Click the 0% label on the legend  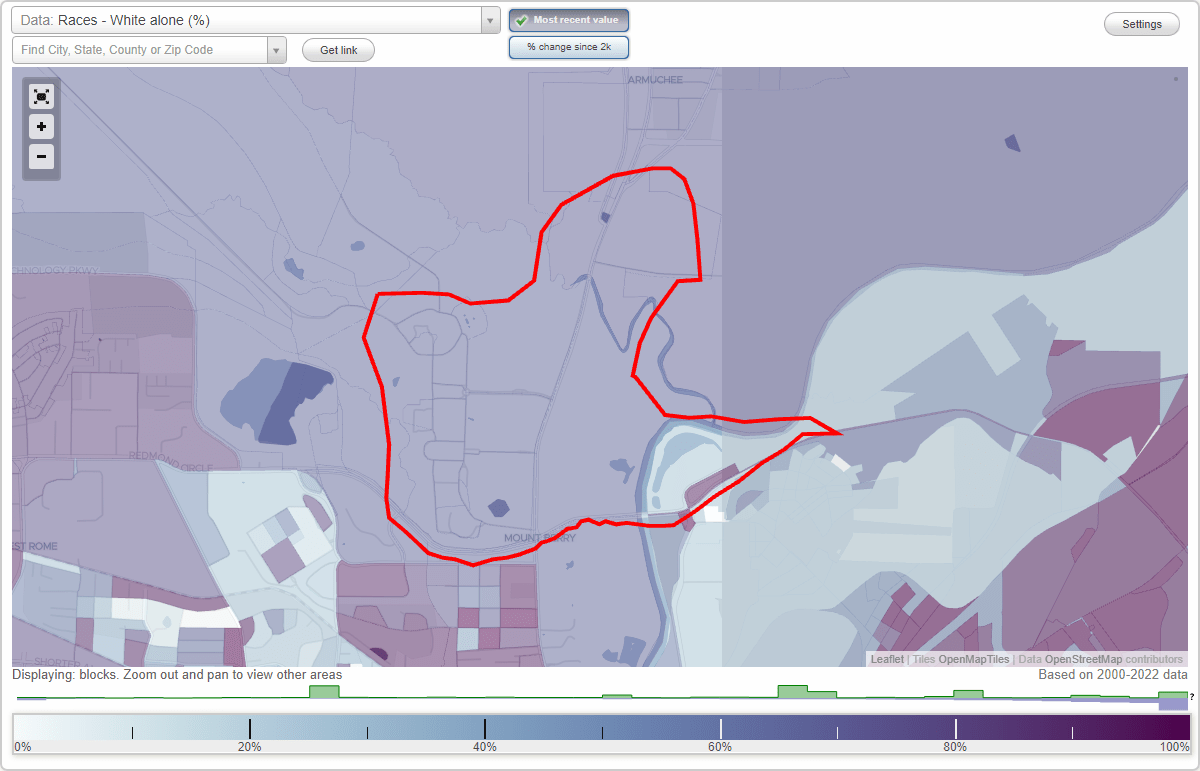coord(22,747)
